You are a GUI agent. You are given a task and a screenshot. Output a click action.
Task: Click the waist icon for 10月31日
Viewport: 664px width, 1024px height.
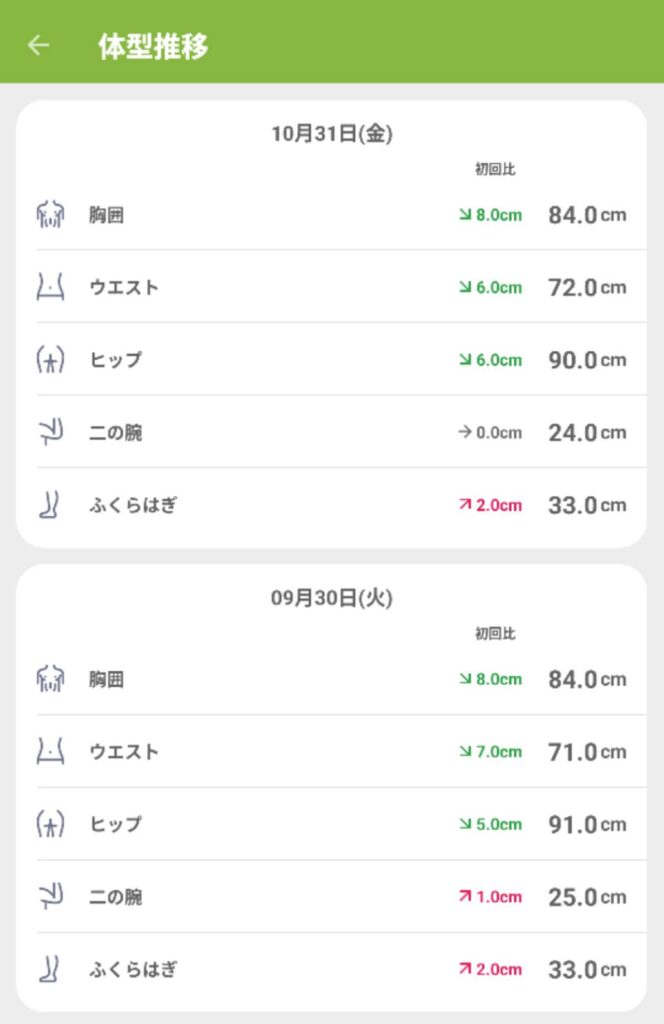point(50,287)
